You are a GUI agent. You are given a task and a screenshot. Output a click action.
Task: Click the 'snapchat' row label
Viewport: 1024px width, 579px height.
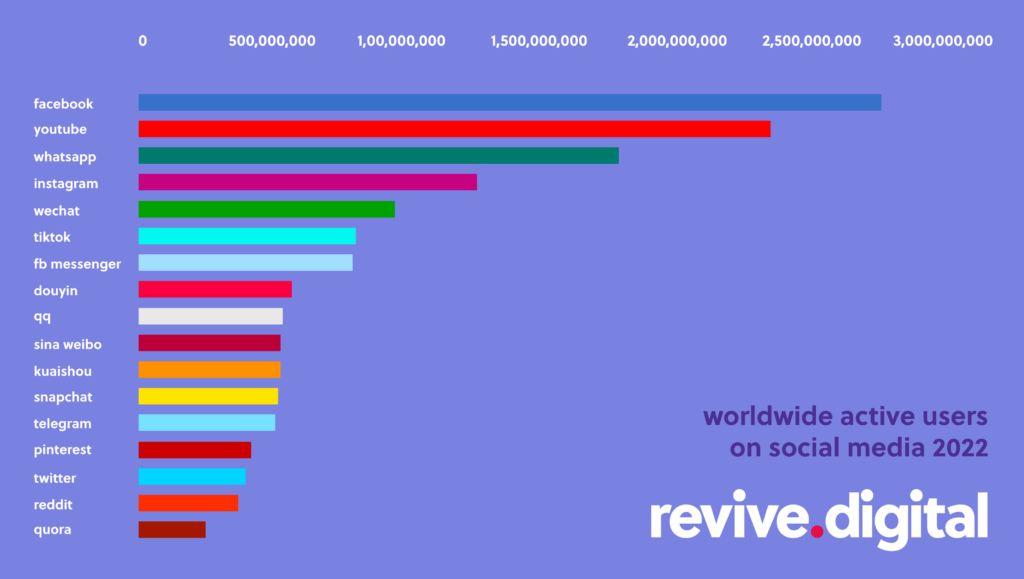63,397
